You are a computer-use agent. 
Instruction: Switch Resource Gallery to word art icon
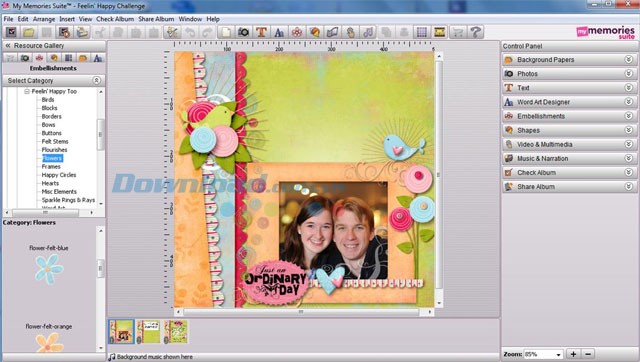[x=98, y=58]
